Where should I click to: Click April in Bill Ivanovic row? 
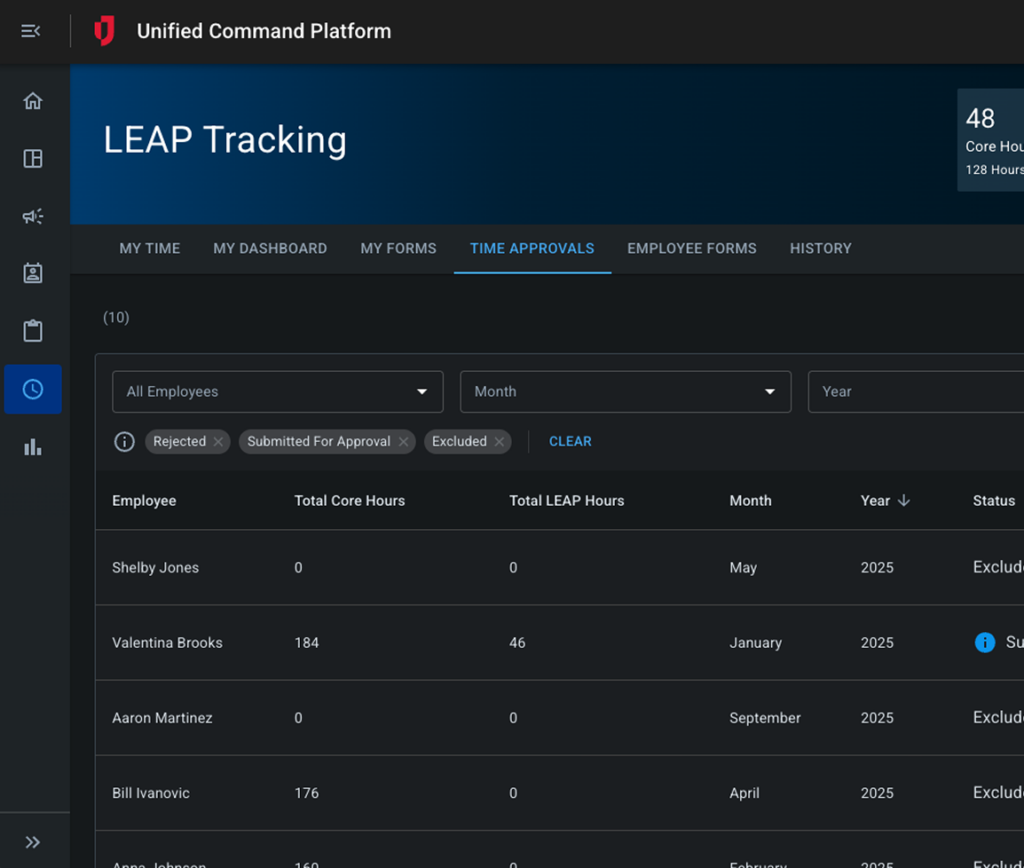(x=744, y=794)
